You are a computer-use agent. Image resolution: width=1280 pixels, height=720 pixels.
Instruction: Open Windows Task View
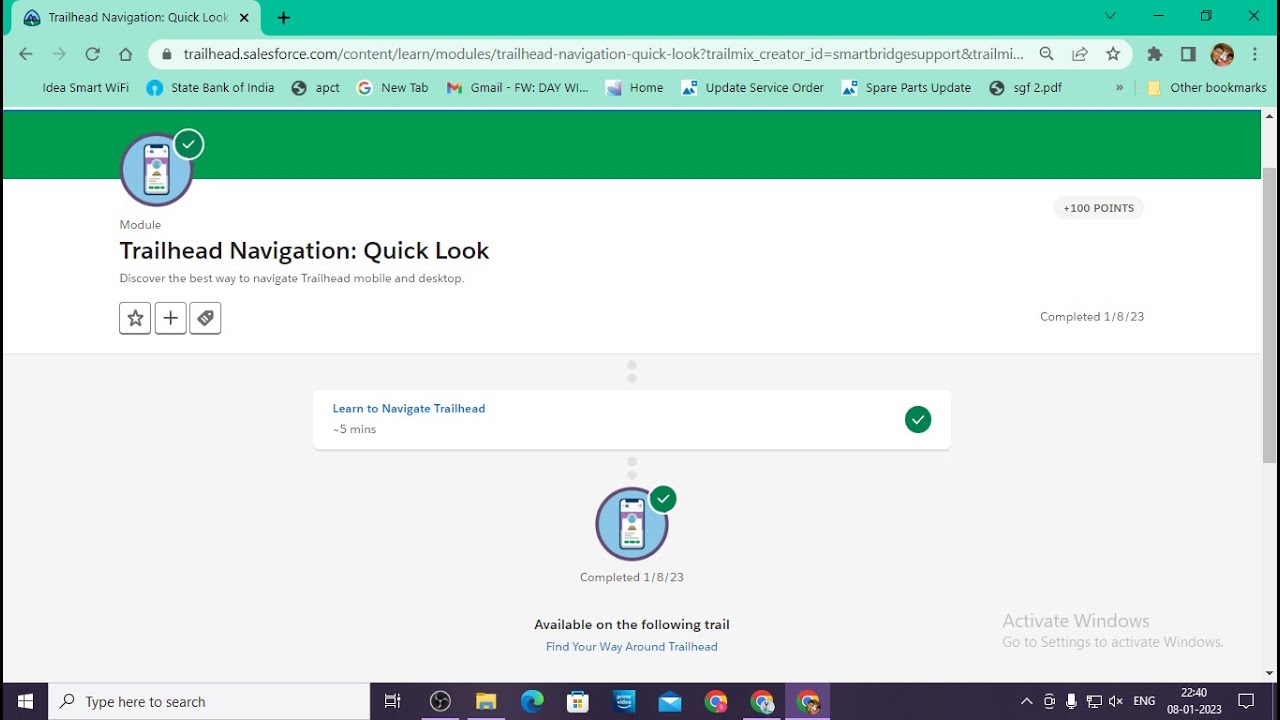coord(393,702)
